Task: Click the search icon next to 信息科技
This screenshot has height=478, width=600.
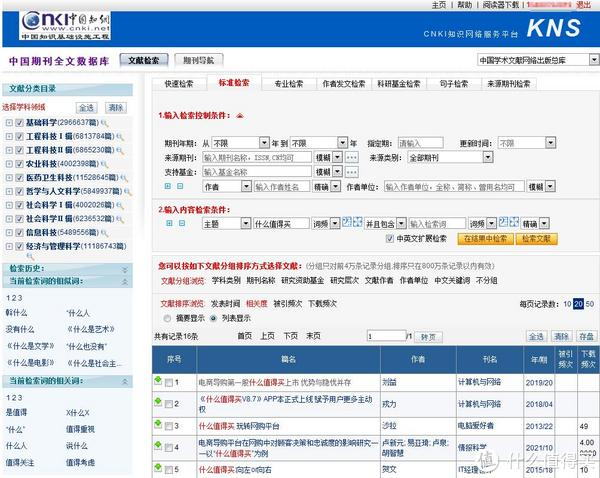Action: coord(104,233)
